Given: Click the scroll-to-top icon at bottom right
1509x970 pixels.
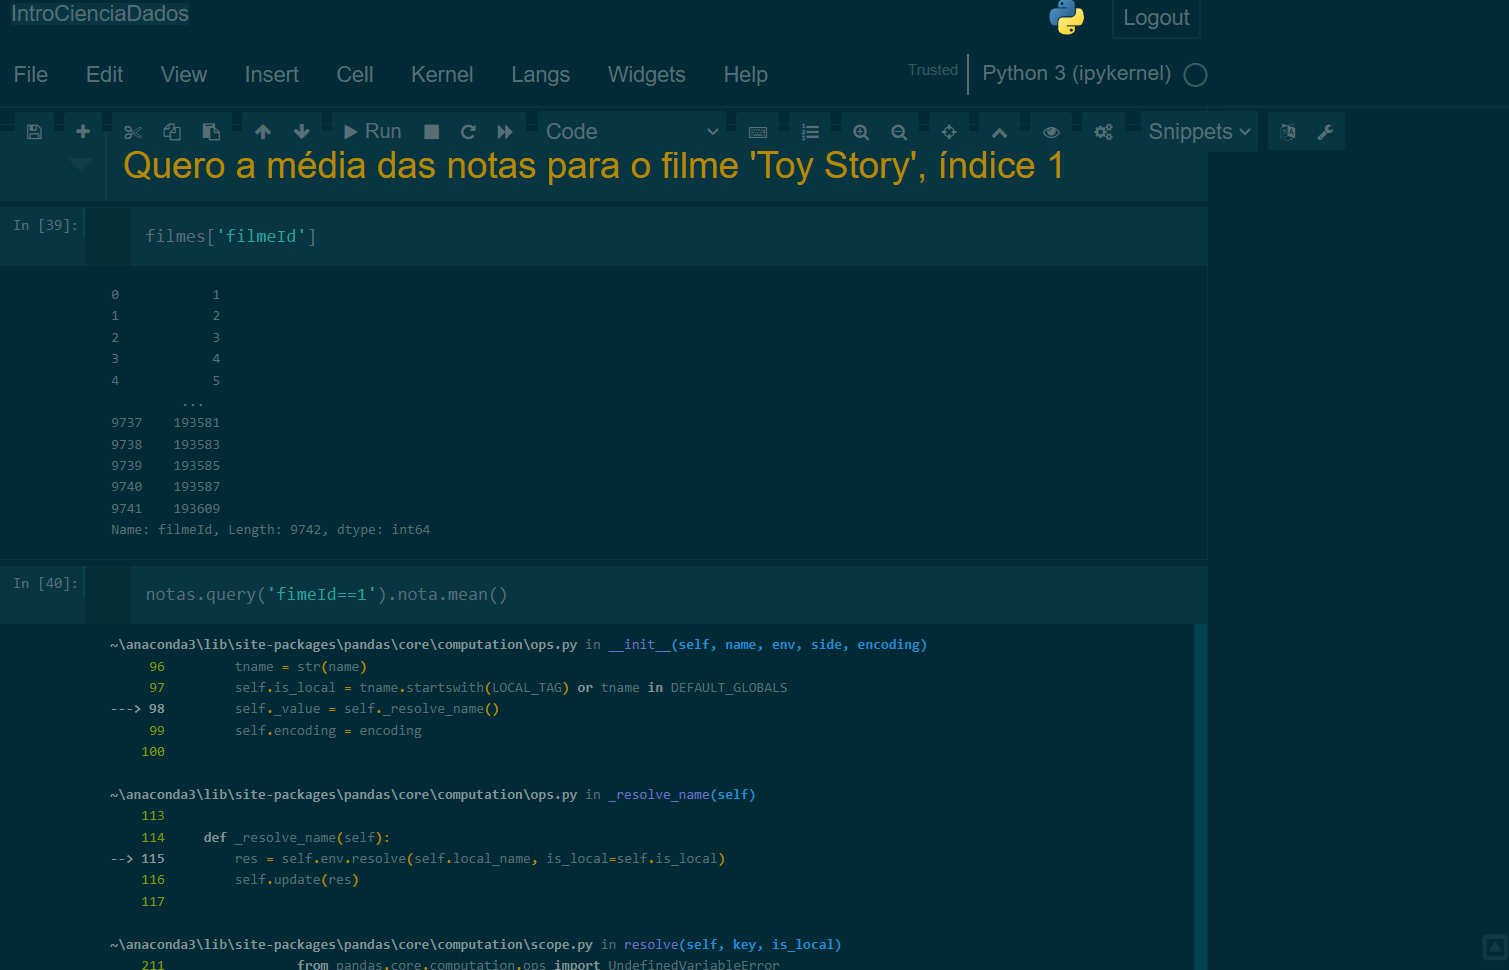Looking at the screenshot, I should (1495, 947).
